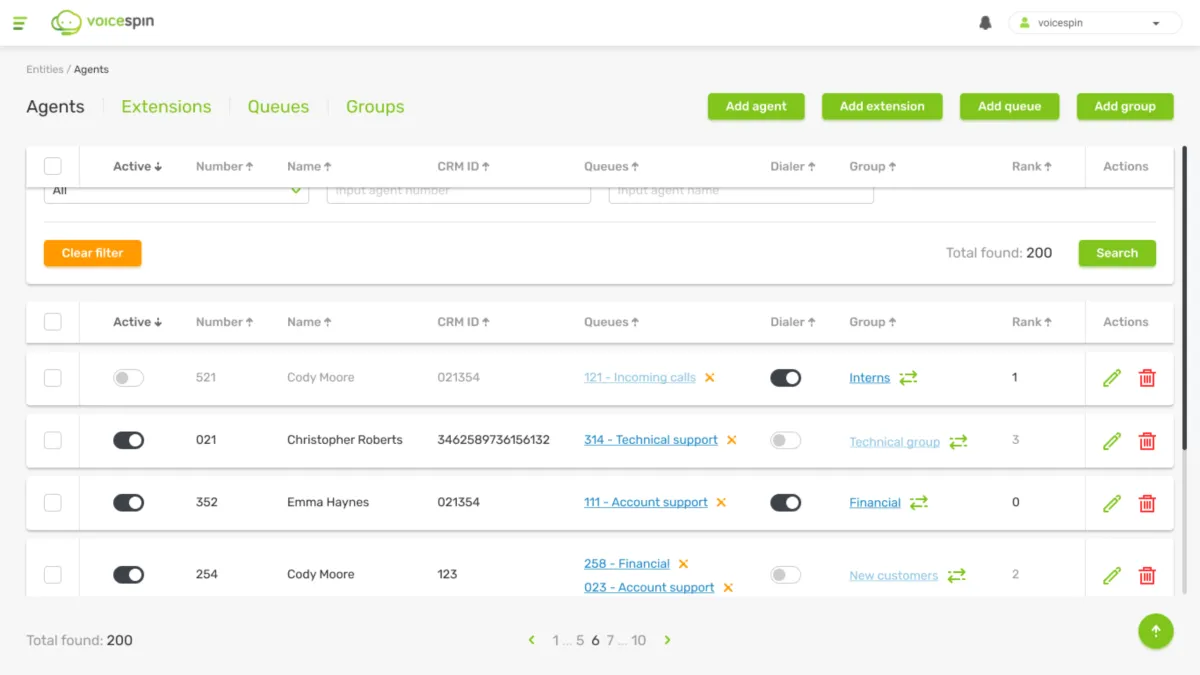Click the Add agent button
Screen dimensions: 1200x675
(756, 106)
